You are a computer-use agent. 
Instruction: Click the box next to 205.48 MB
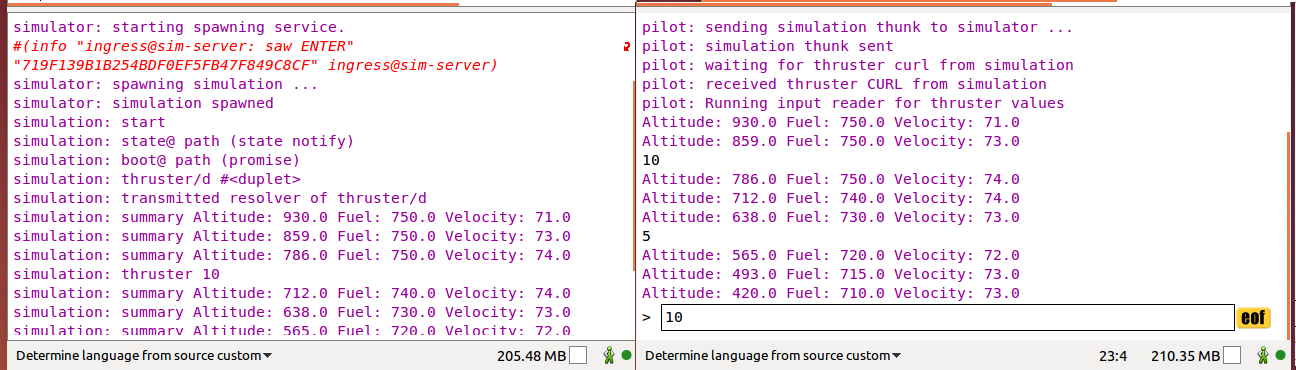[x=578, y=355]
